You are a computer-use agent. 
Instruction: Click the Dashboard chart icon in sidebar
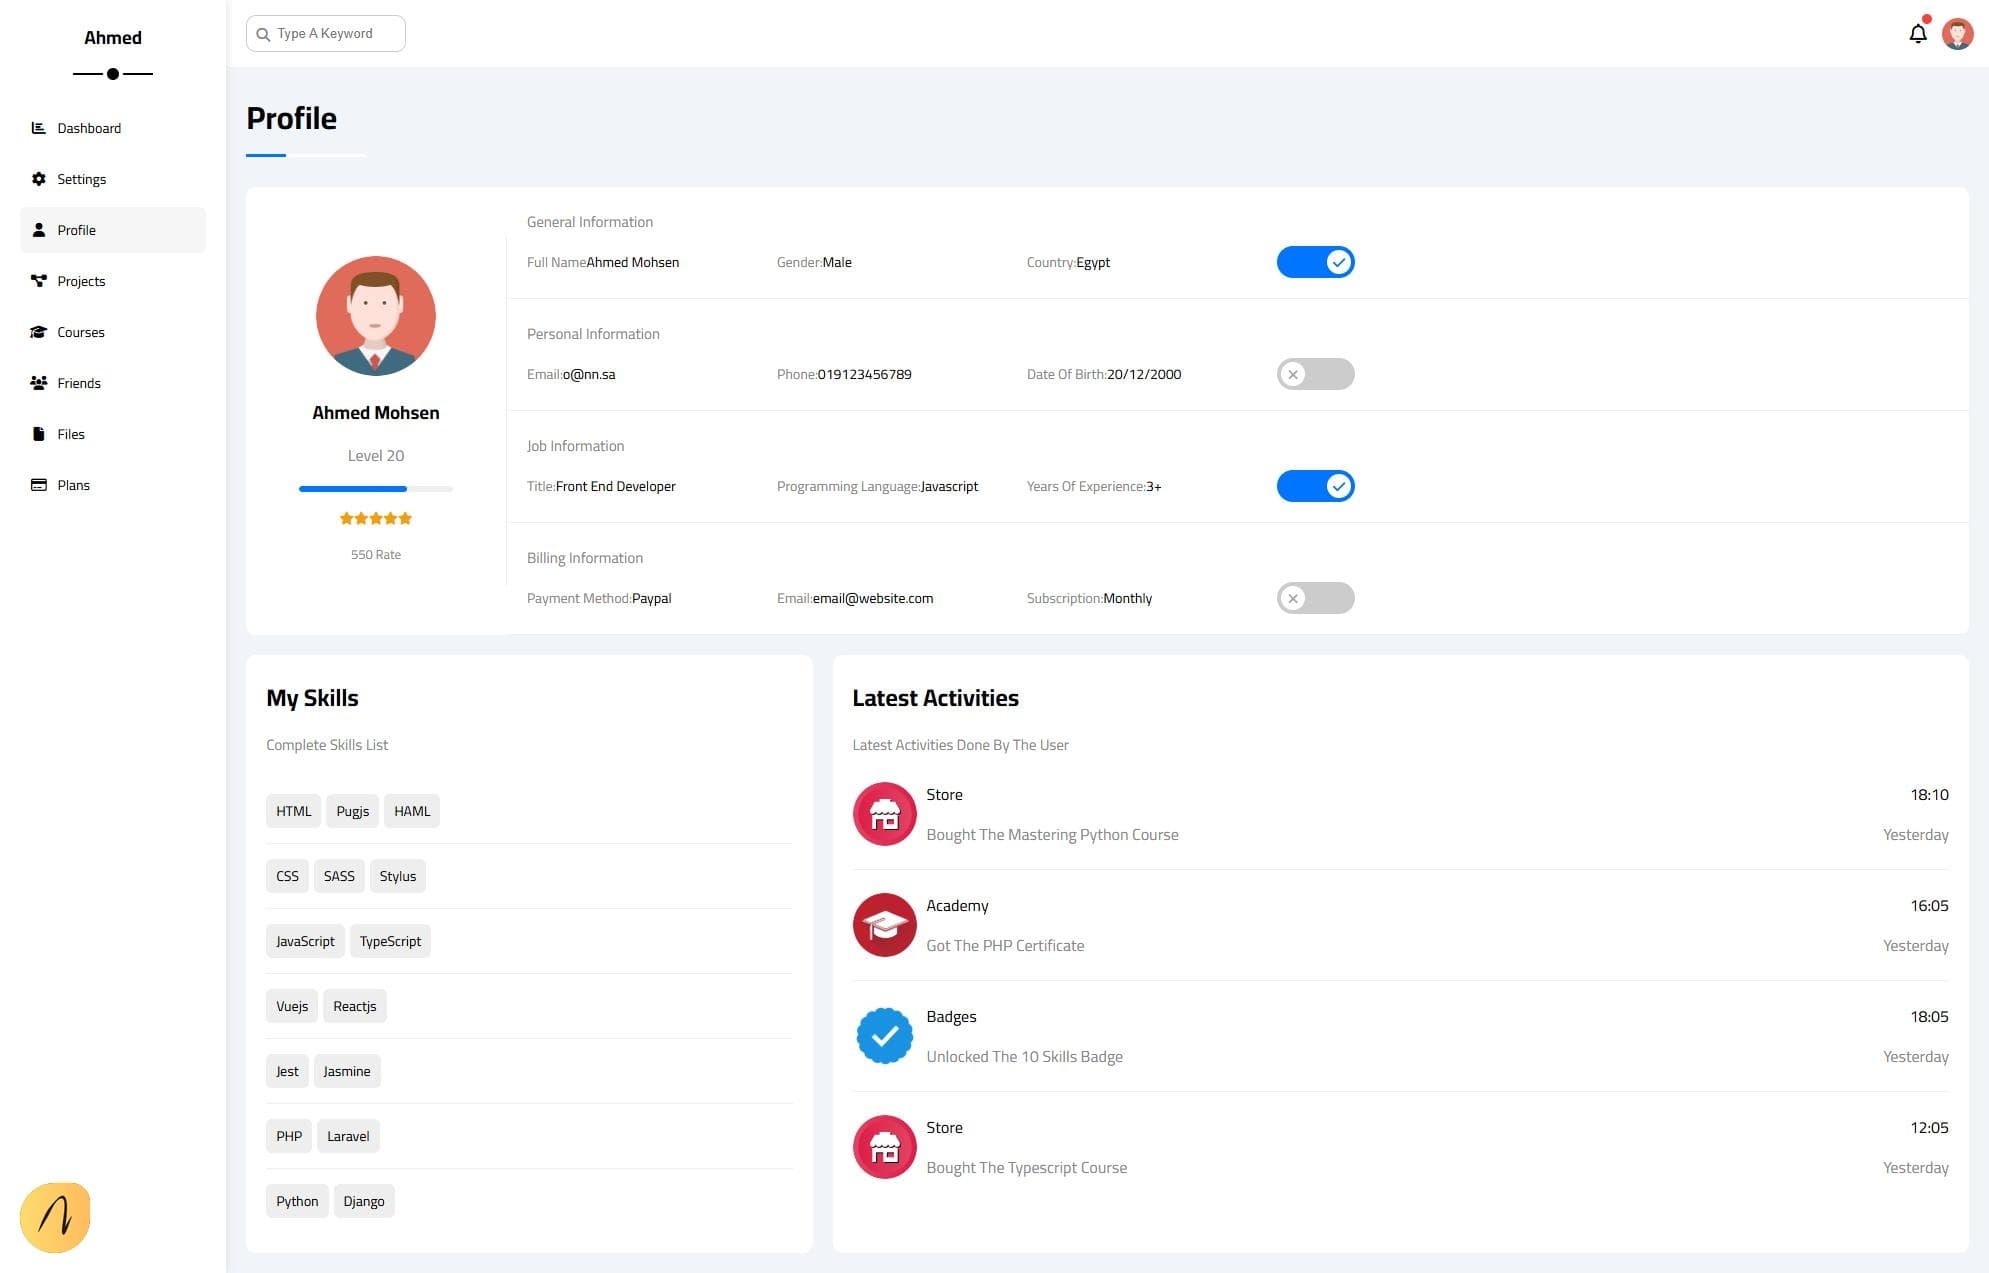click(39, 128)
